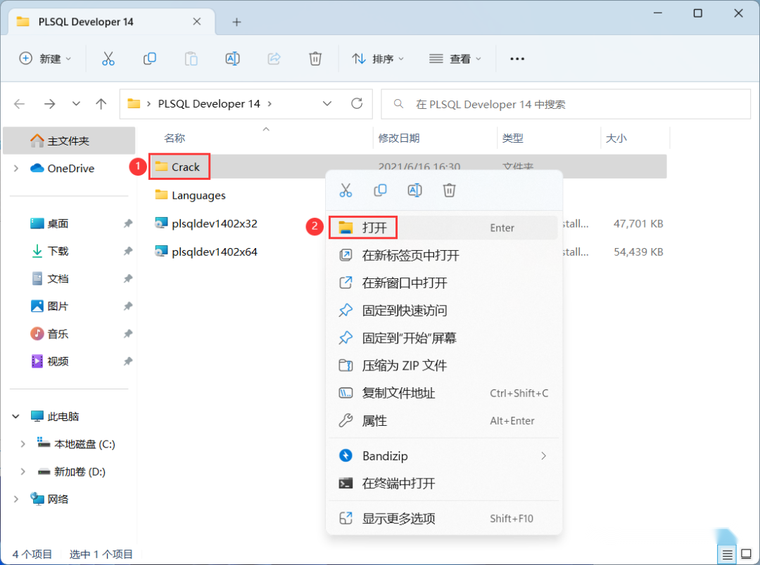Click Rename icon in context menu
The image size is (760, 565).
coord(414,190)
